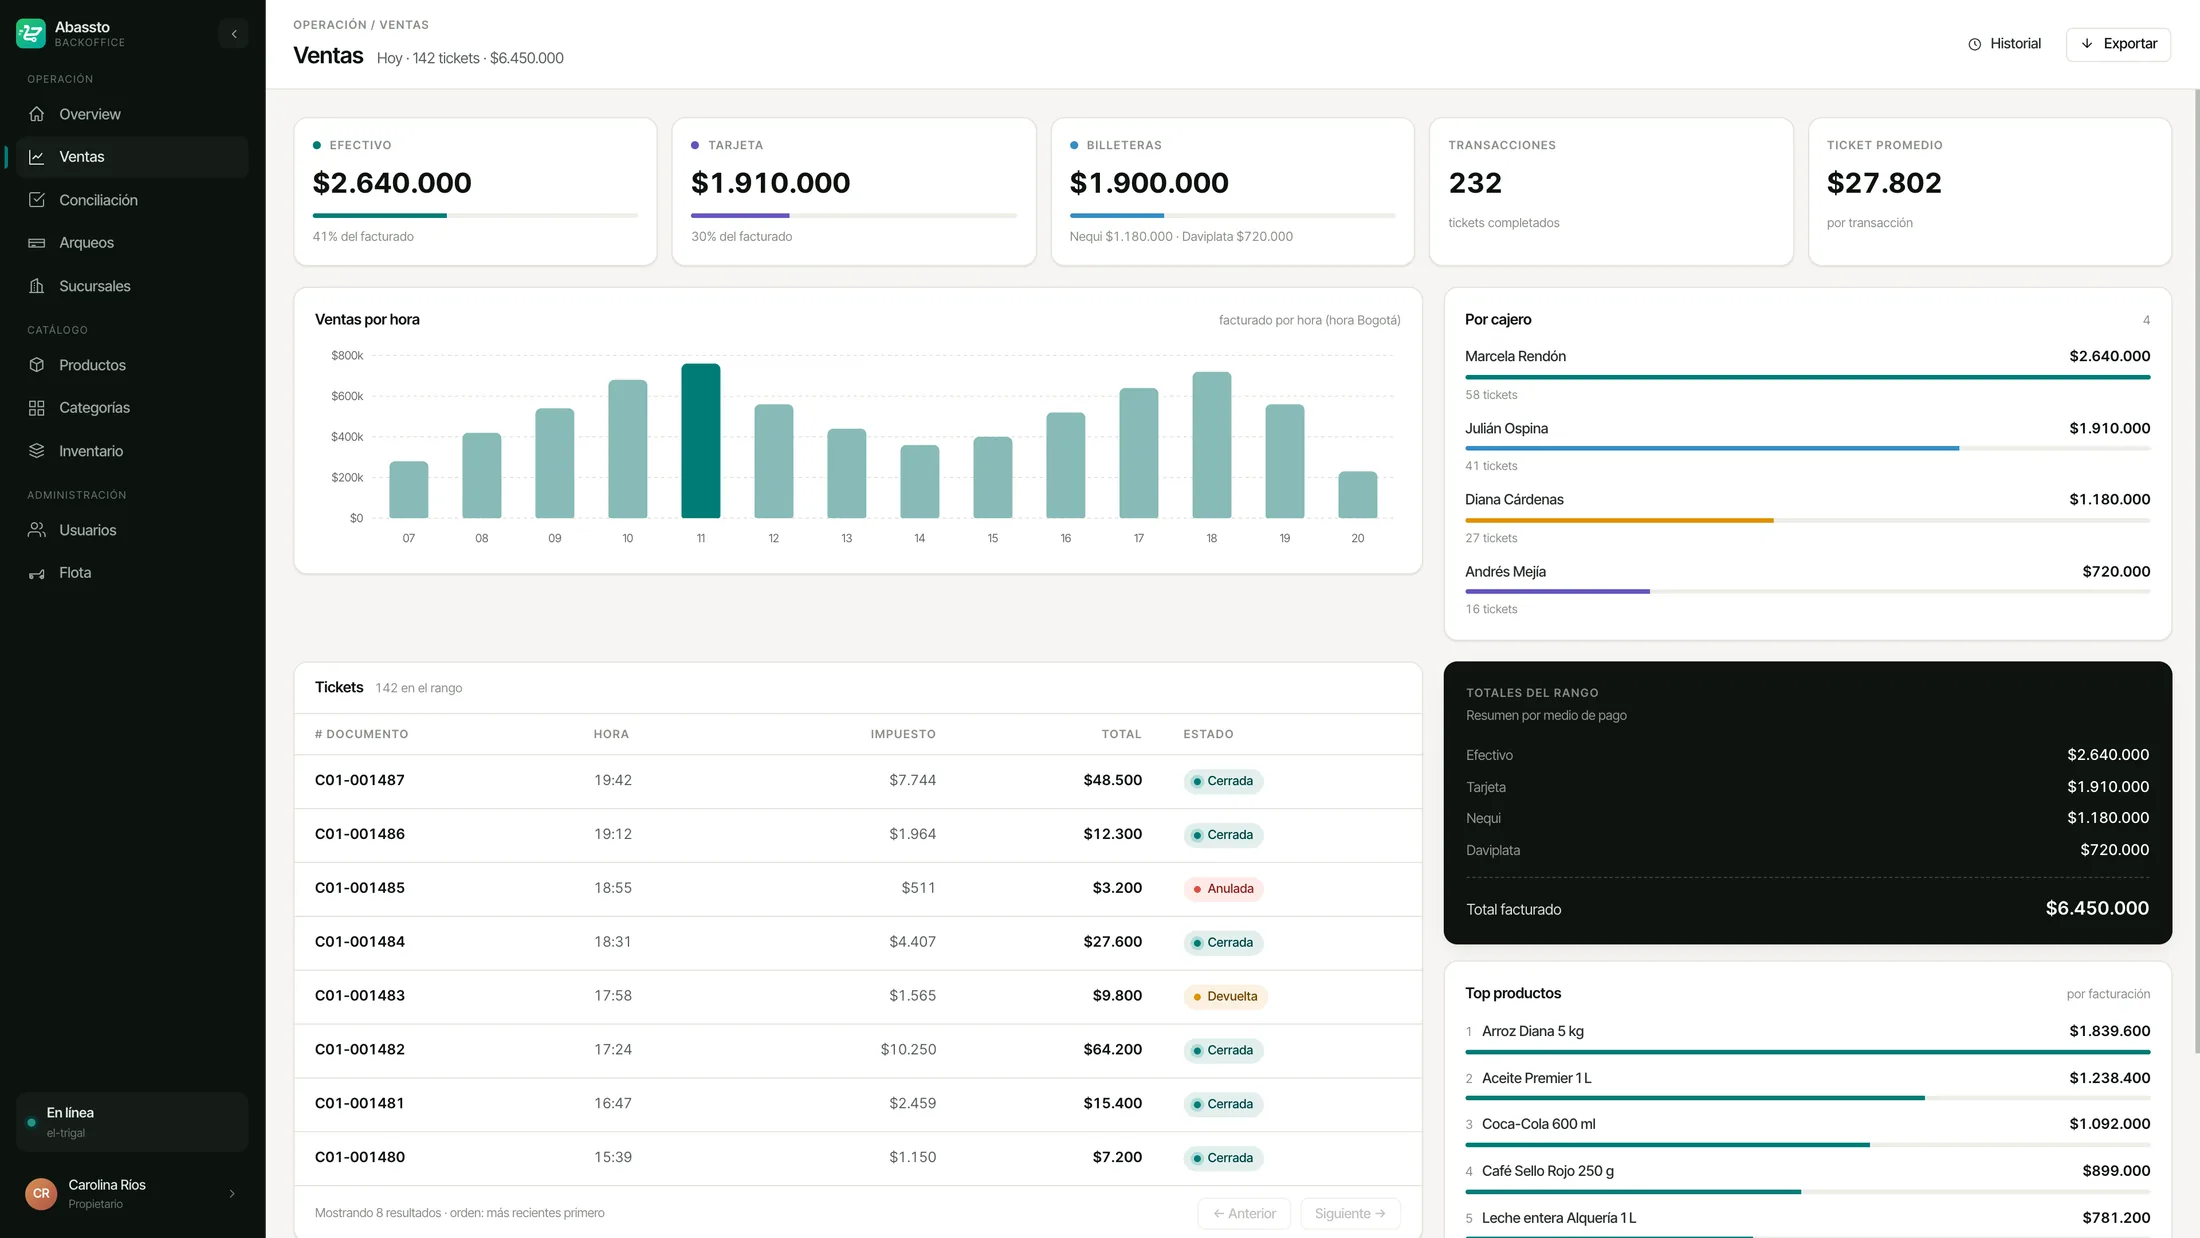Expand the Carolina Rios account chevron
Screen dimensions: 2200x1238
232,1193
